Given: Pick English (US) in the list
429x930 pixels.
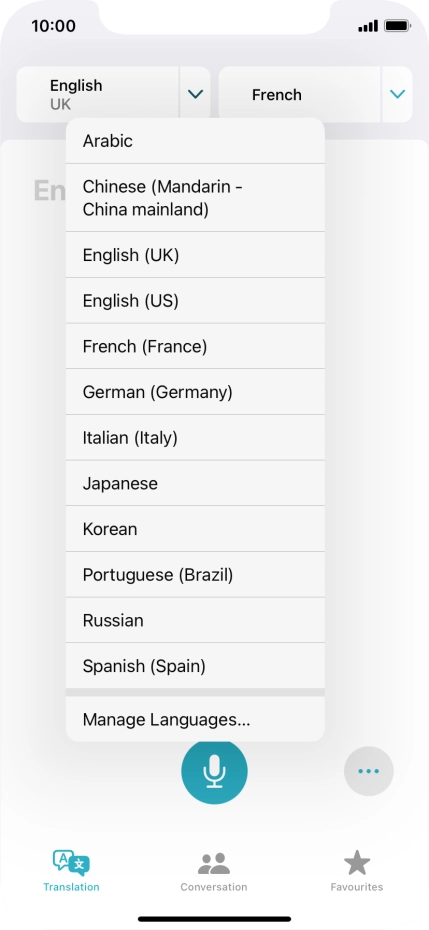Looking at the screenshot, I should point(195,301).
